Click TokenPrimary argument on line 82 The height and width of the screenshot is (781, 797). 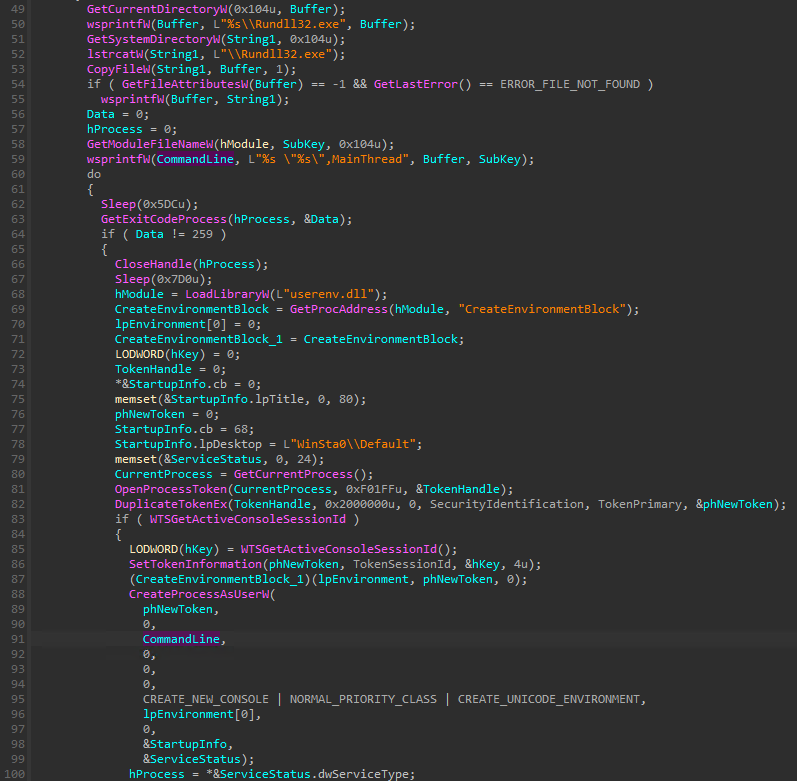click(639, 504)
